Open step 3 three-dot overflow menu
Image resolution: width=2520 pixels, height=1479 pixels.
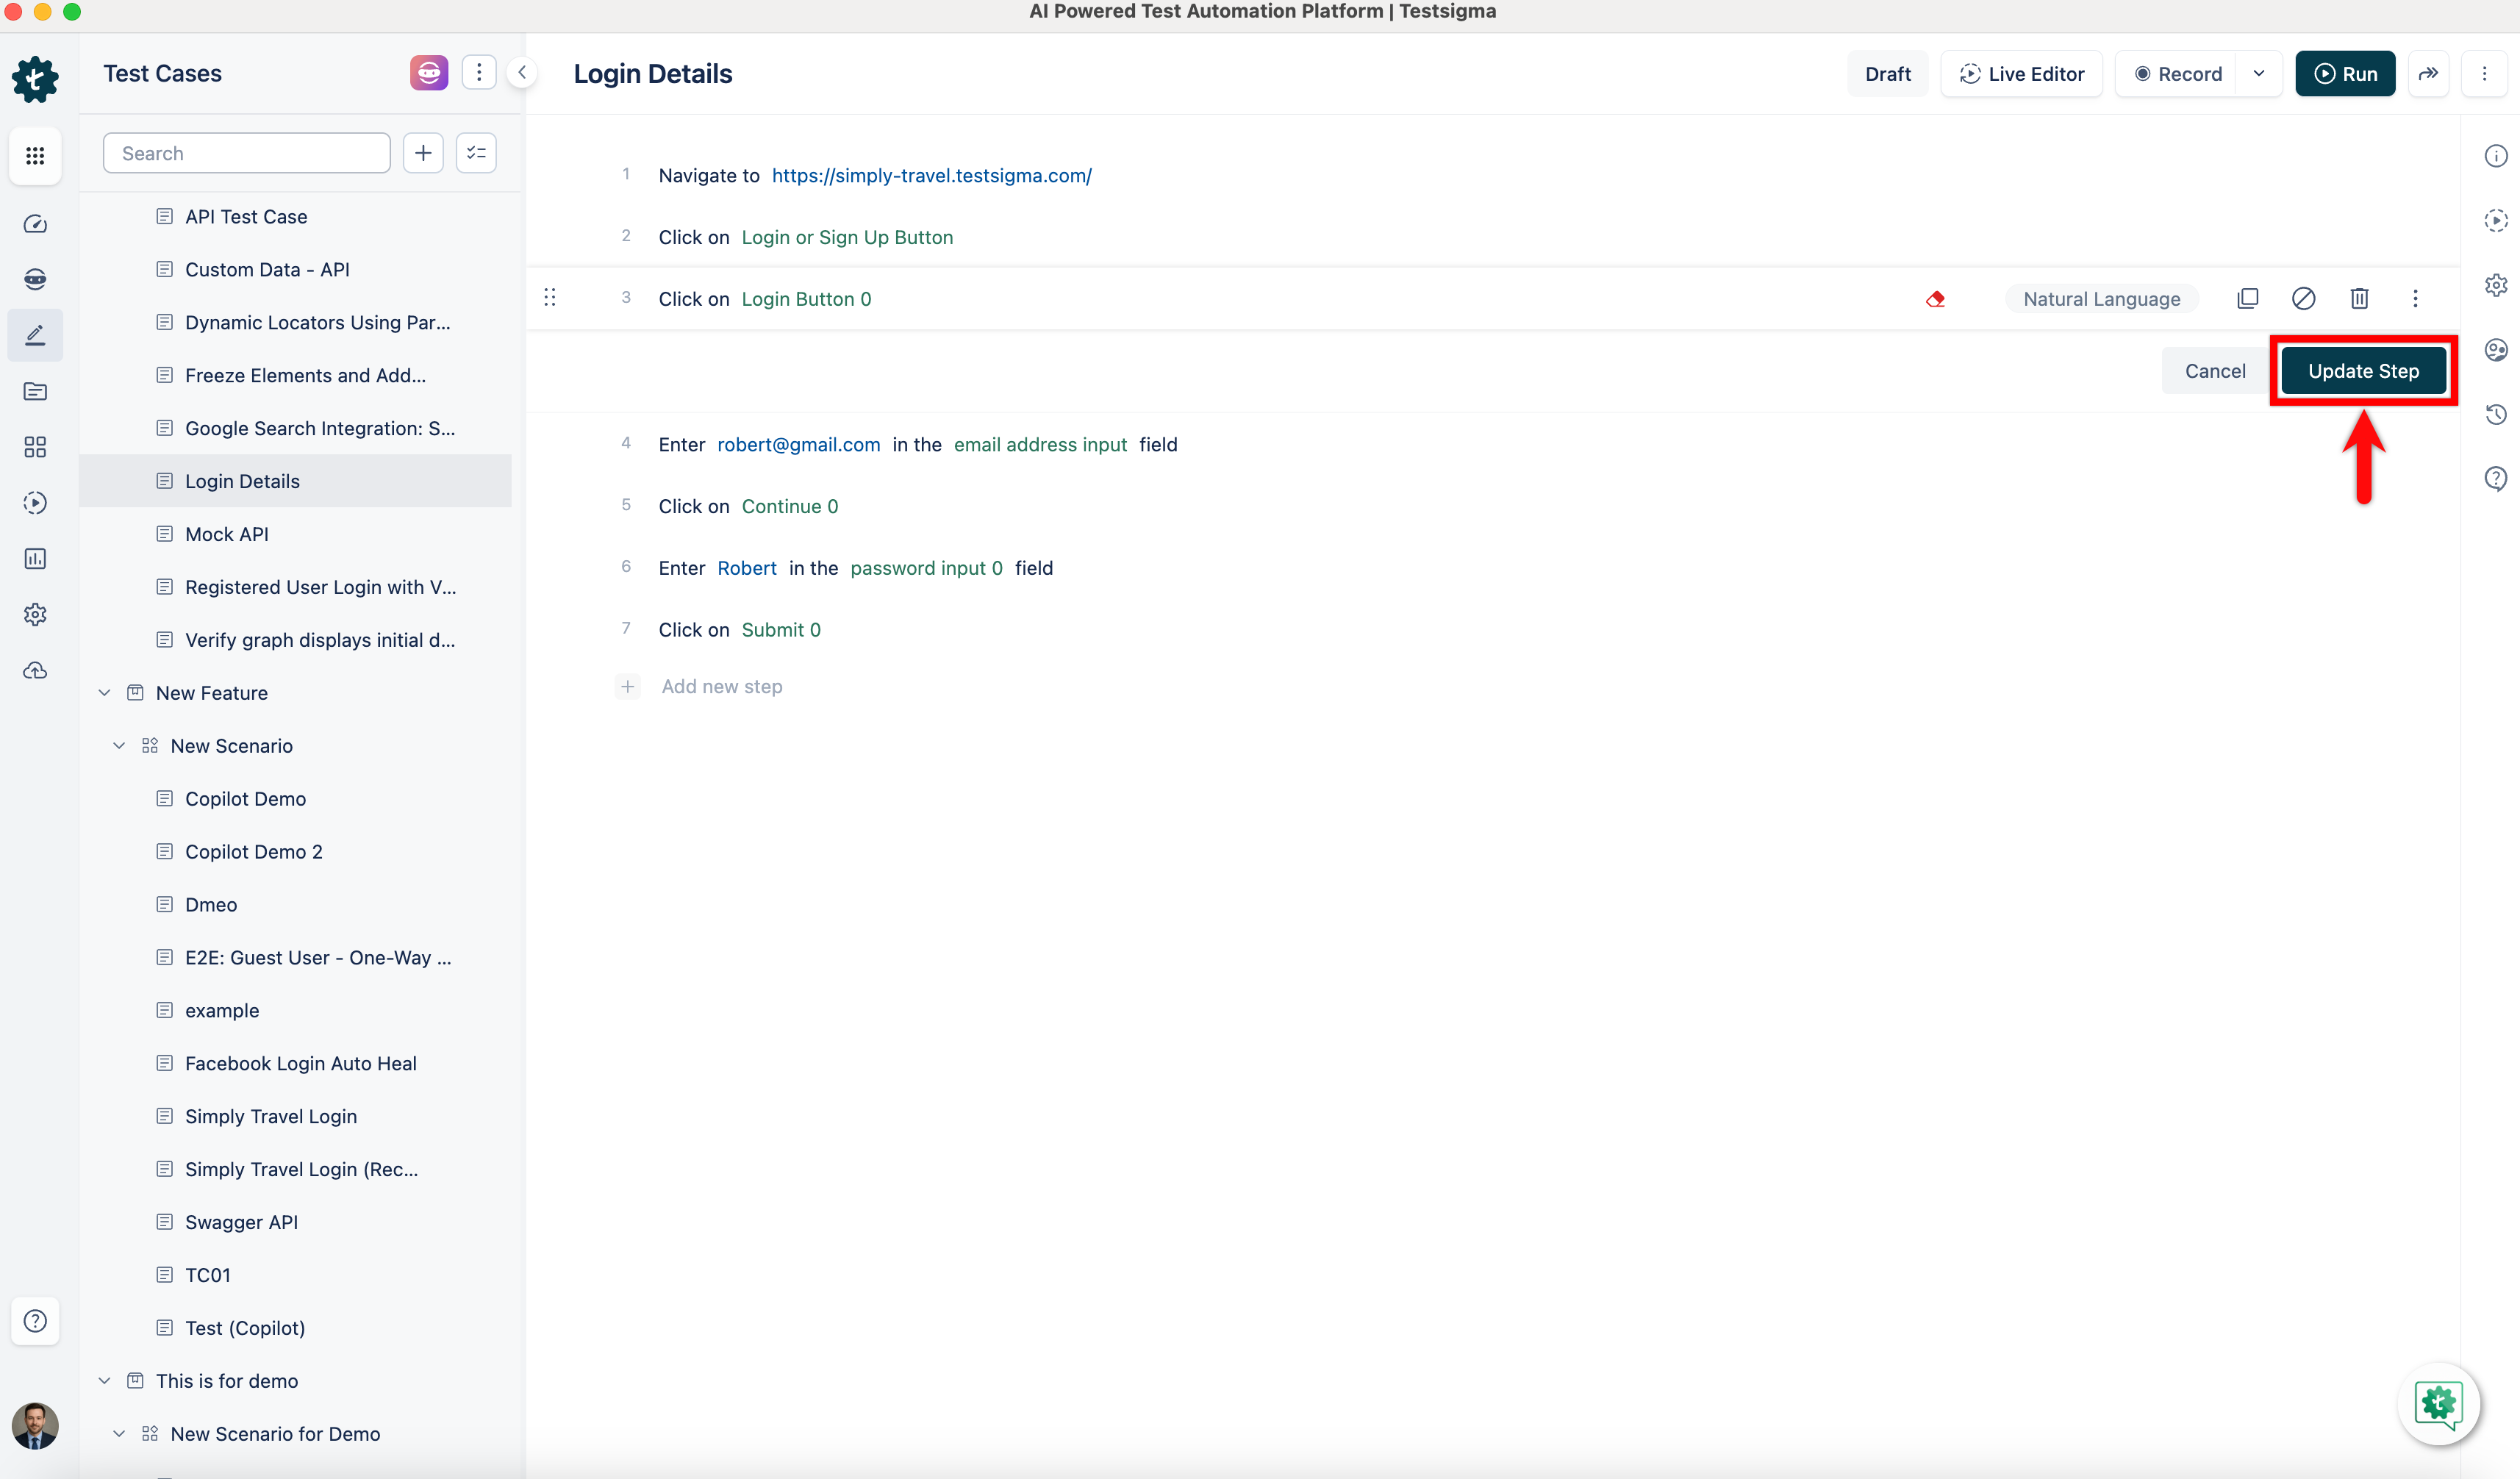pos(2416,298)
